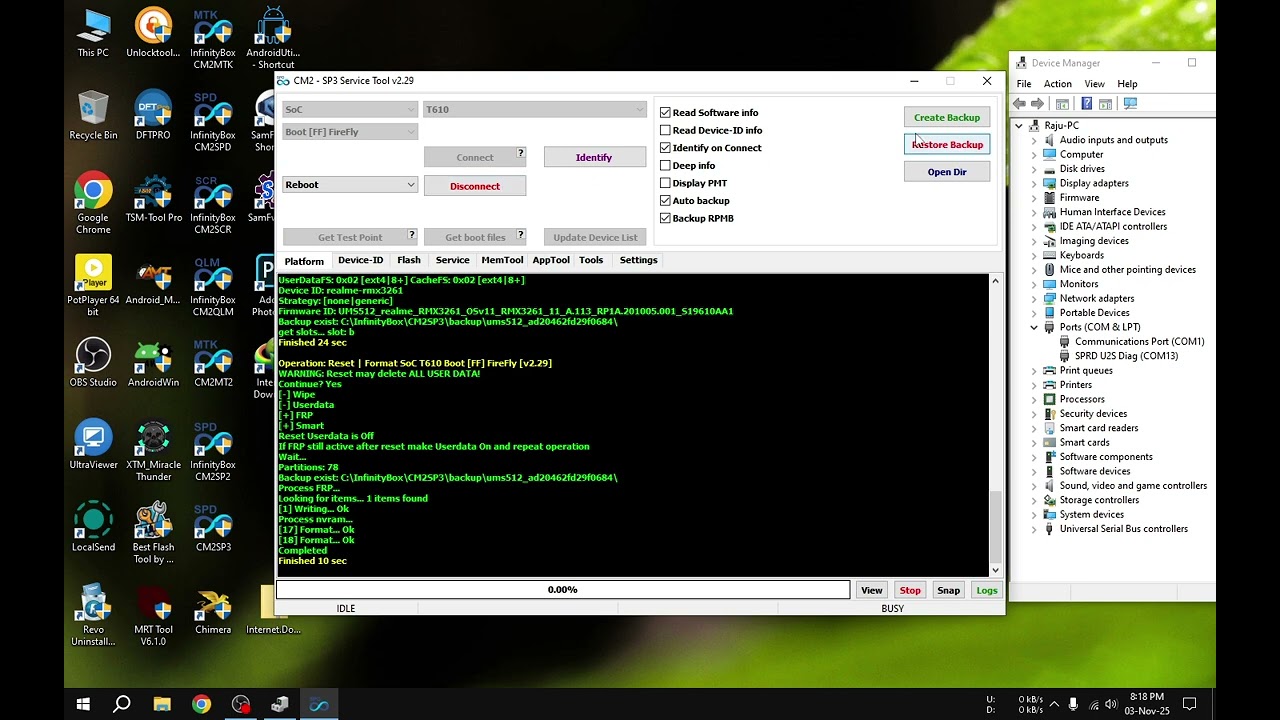Open InfinityBox CM2SCR shortcut

coord(213,203)
